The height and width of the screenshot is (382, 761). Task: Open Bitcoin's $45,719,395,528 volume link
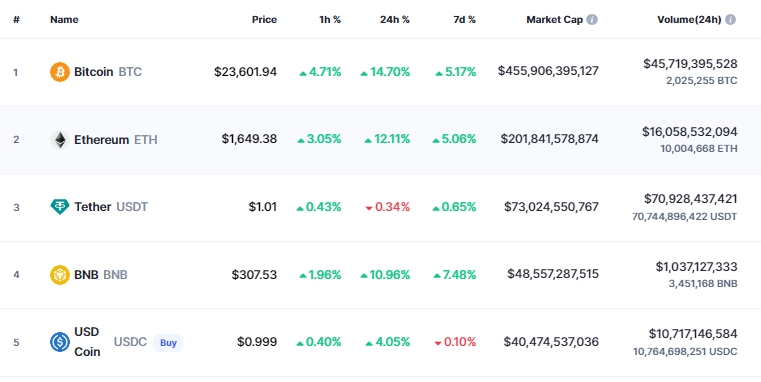pyautogui.click(x=690, y=64)
